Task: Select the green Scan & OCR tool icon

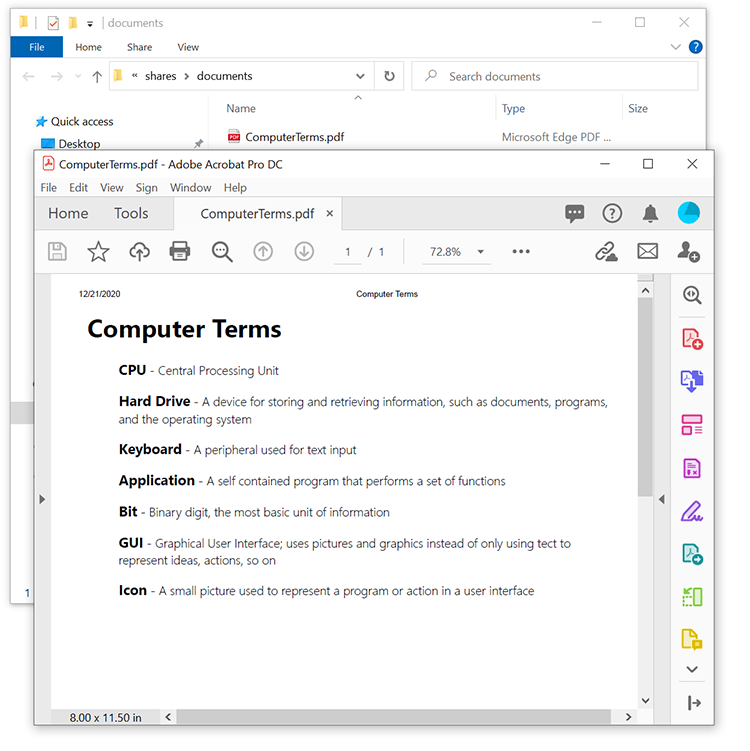Action: point(692,597)
